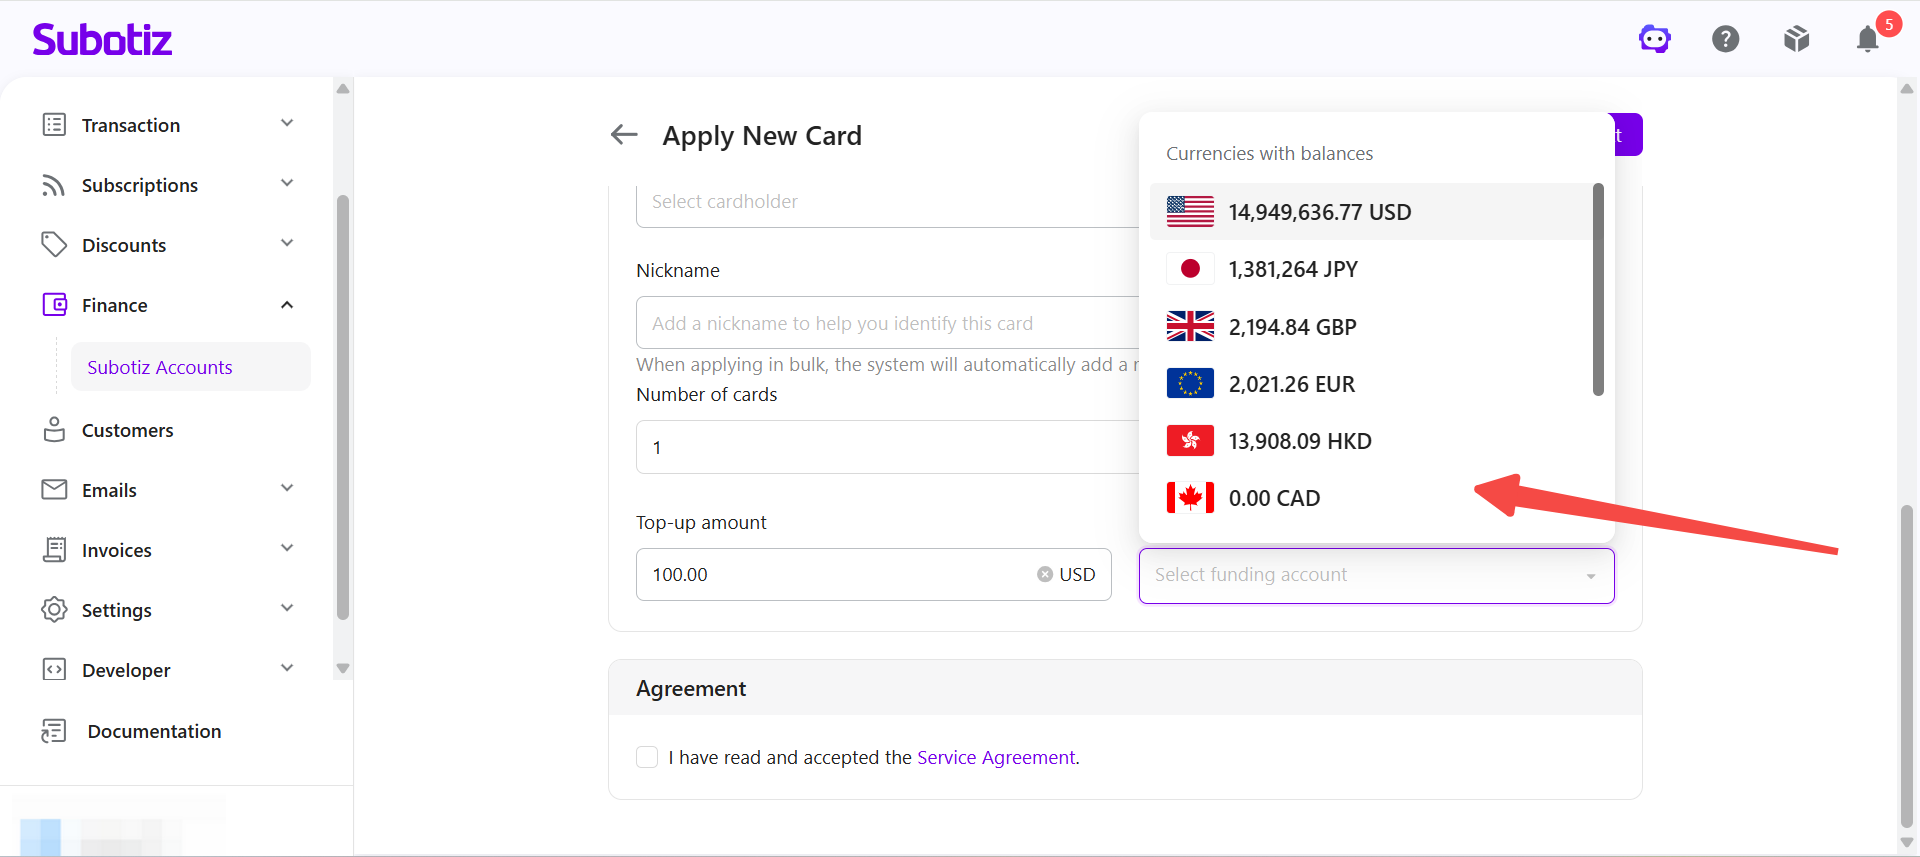Click the Hong Kong flag icon

click(x=1190, y=440)
